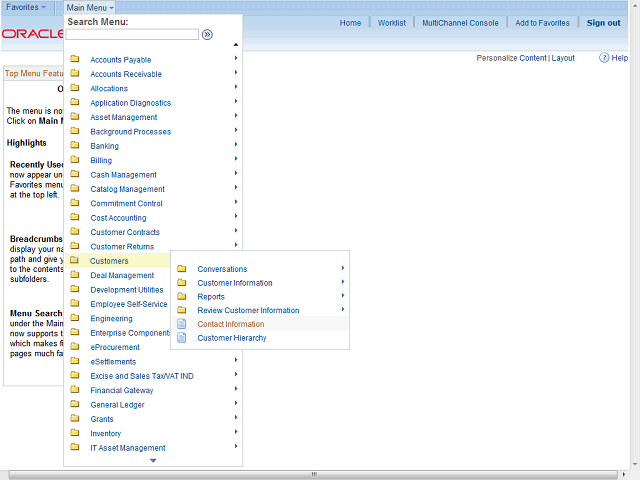Viewport: 640px width, 480px height.
Task: Click the General Ledger folder icon
Action: 75,404
